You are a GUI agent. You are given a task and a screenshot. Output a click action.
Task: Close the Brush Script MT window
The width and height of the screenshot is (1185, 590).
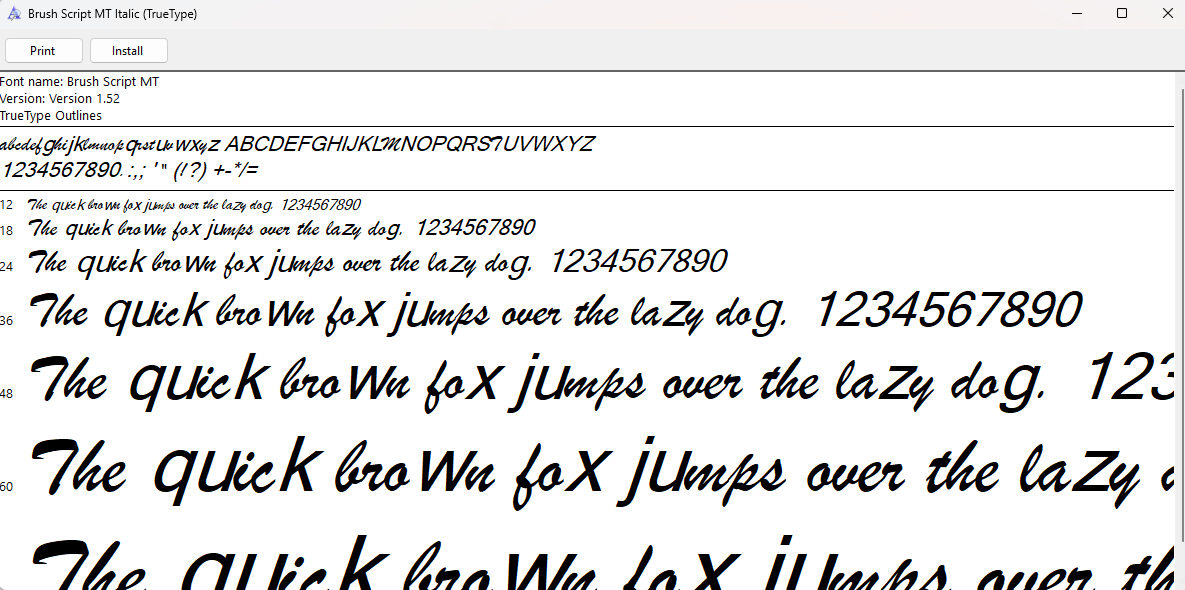[x=1166, y=14]
